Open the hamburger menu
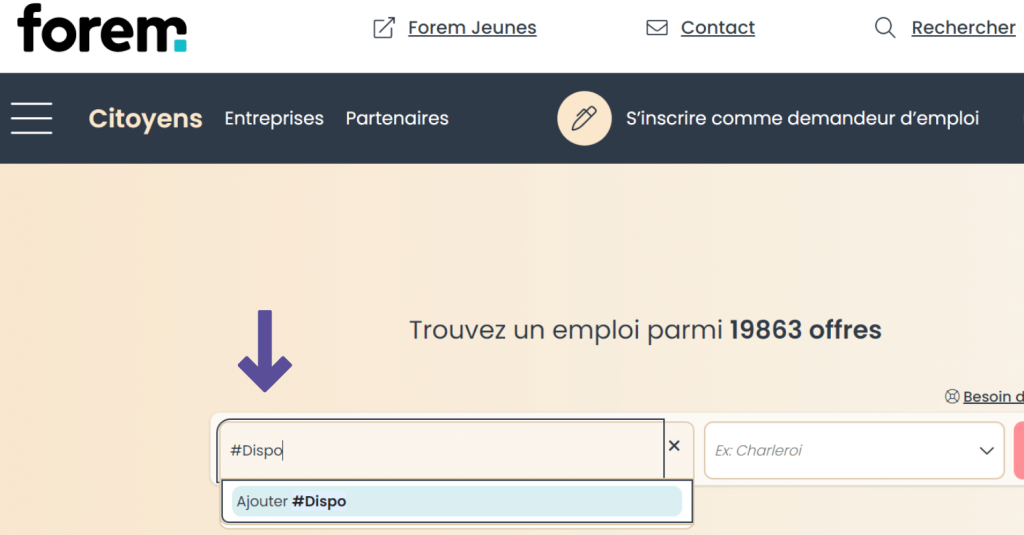 coord(32,118)
